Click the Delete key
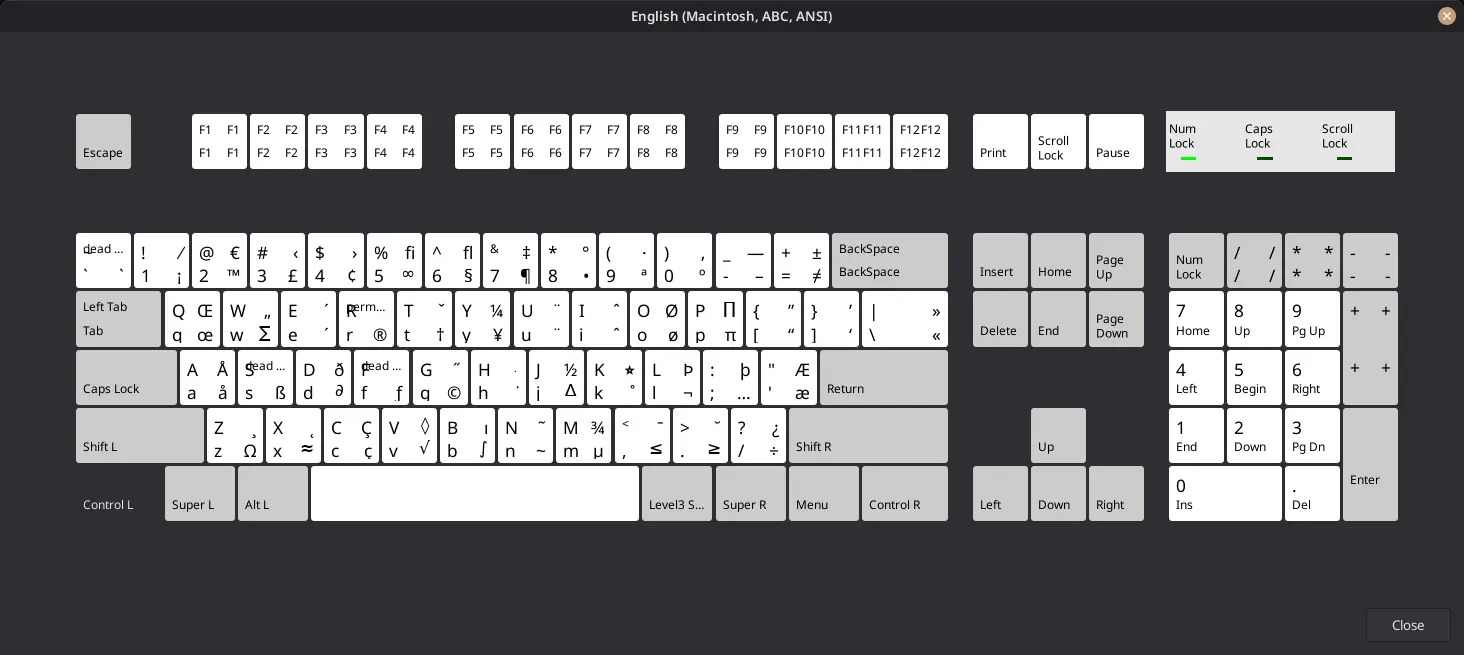1464x655 pixels. coord(1000,319)
